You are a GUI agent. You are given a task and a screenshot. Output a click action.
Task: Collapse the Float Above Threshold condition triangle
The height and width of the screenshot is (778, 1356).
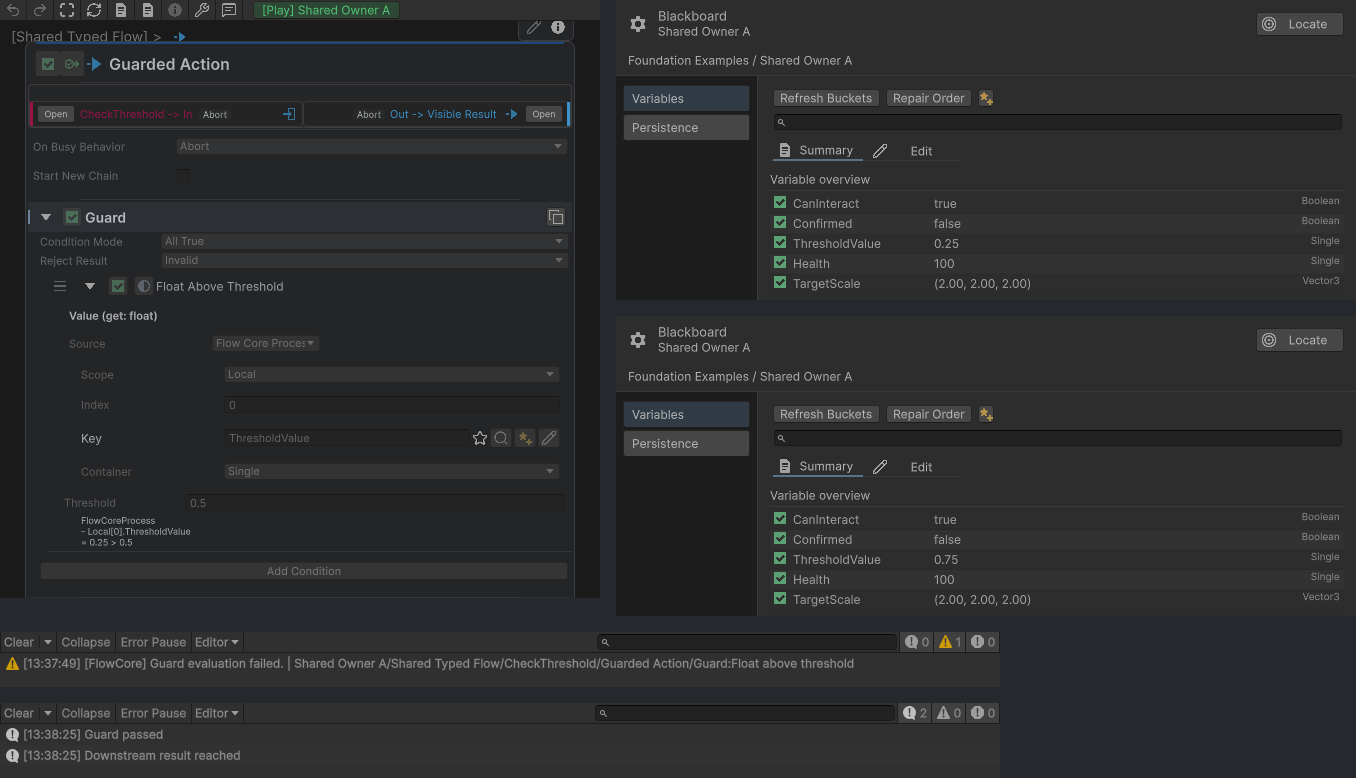(90, 286)
